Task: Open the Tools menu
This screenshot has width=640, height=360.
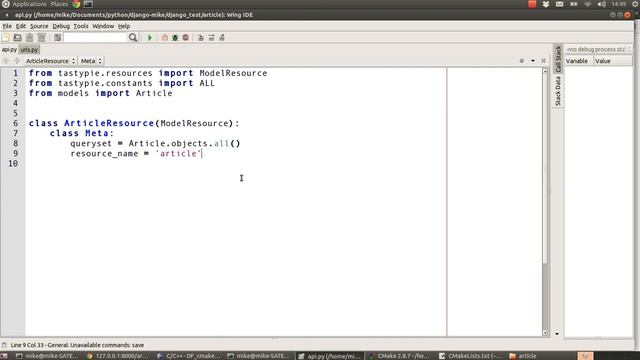Action: tap(81, 26)
